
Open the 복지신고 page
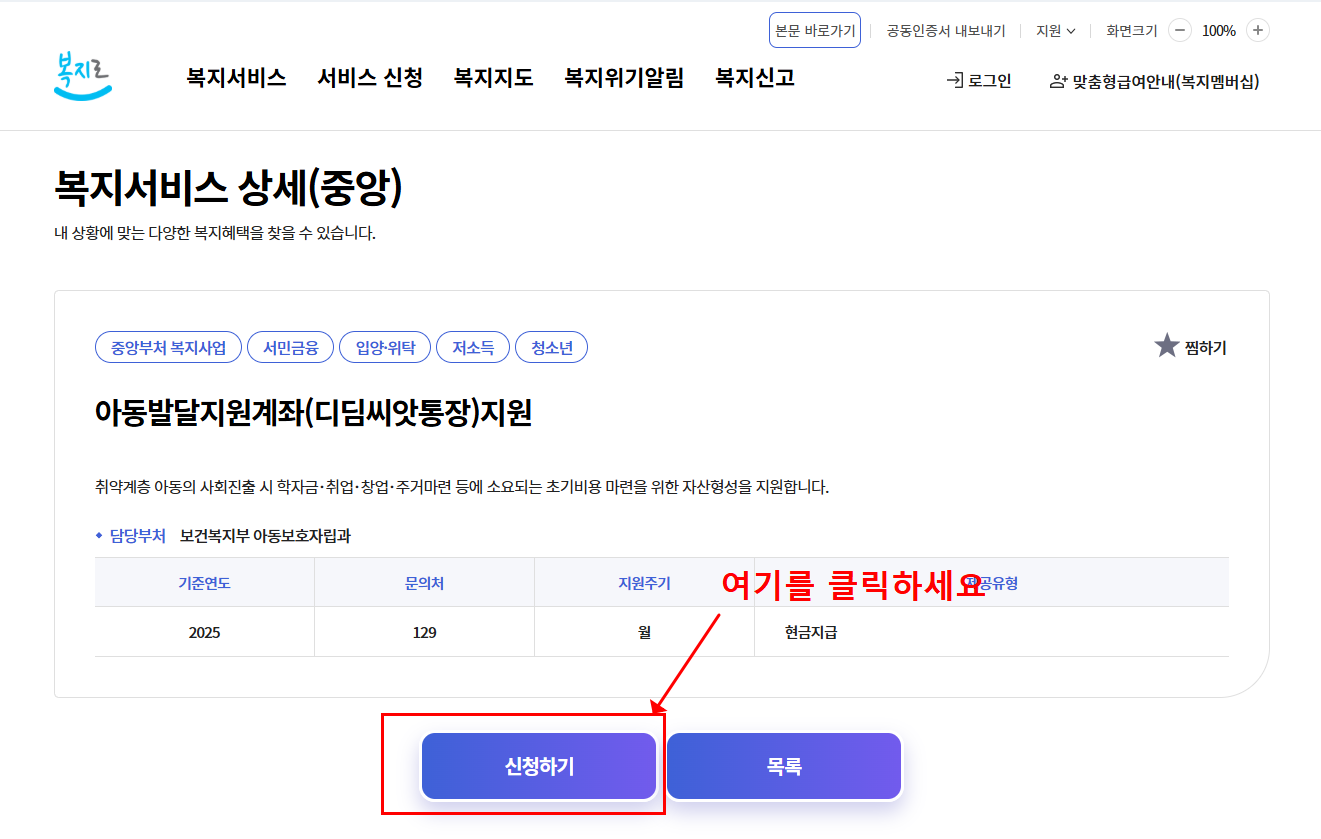(753, 77)
